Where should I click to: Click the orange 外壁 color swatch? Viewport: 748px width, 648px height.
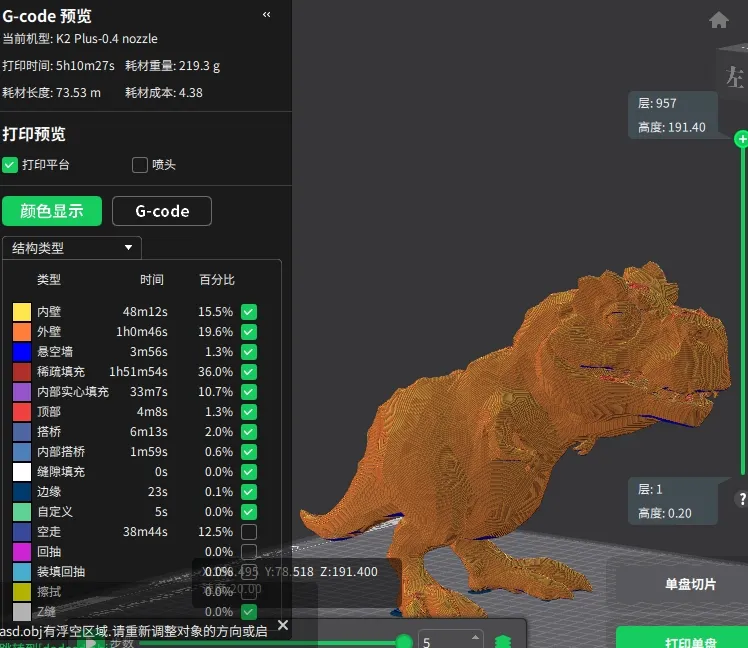click(x=22, y=332)
